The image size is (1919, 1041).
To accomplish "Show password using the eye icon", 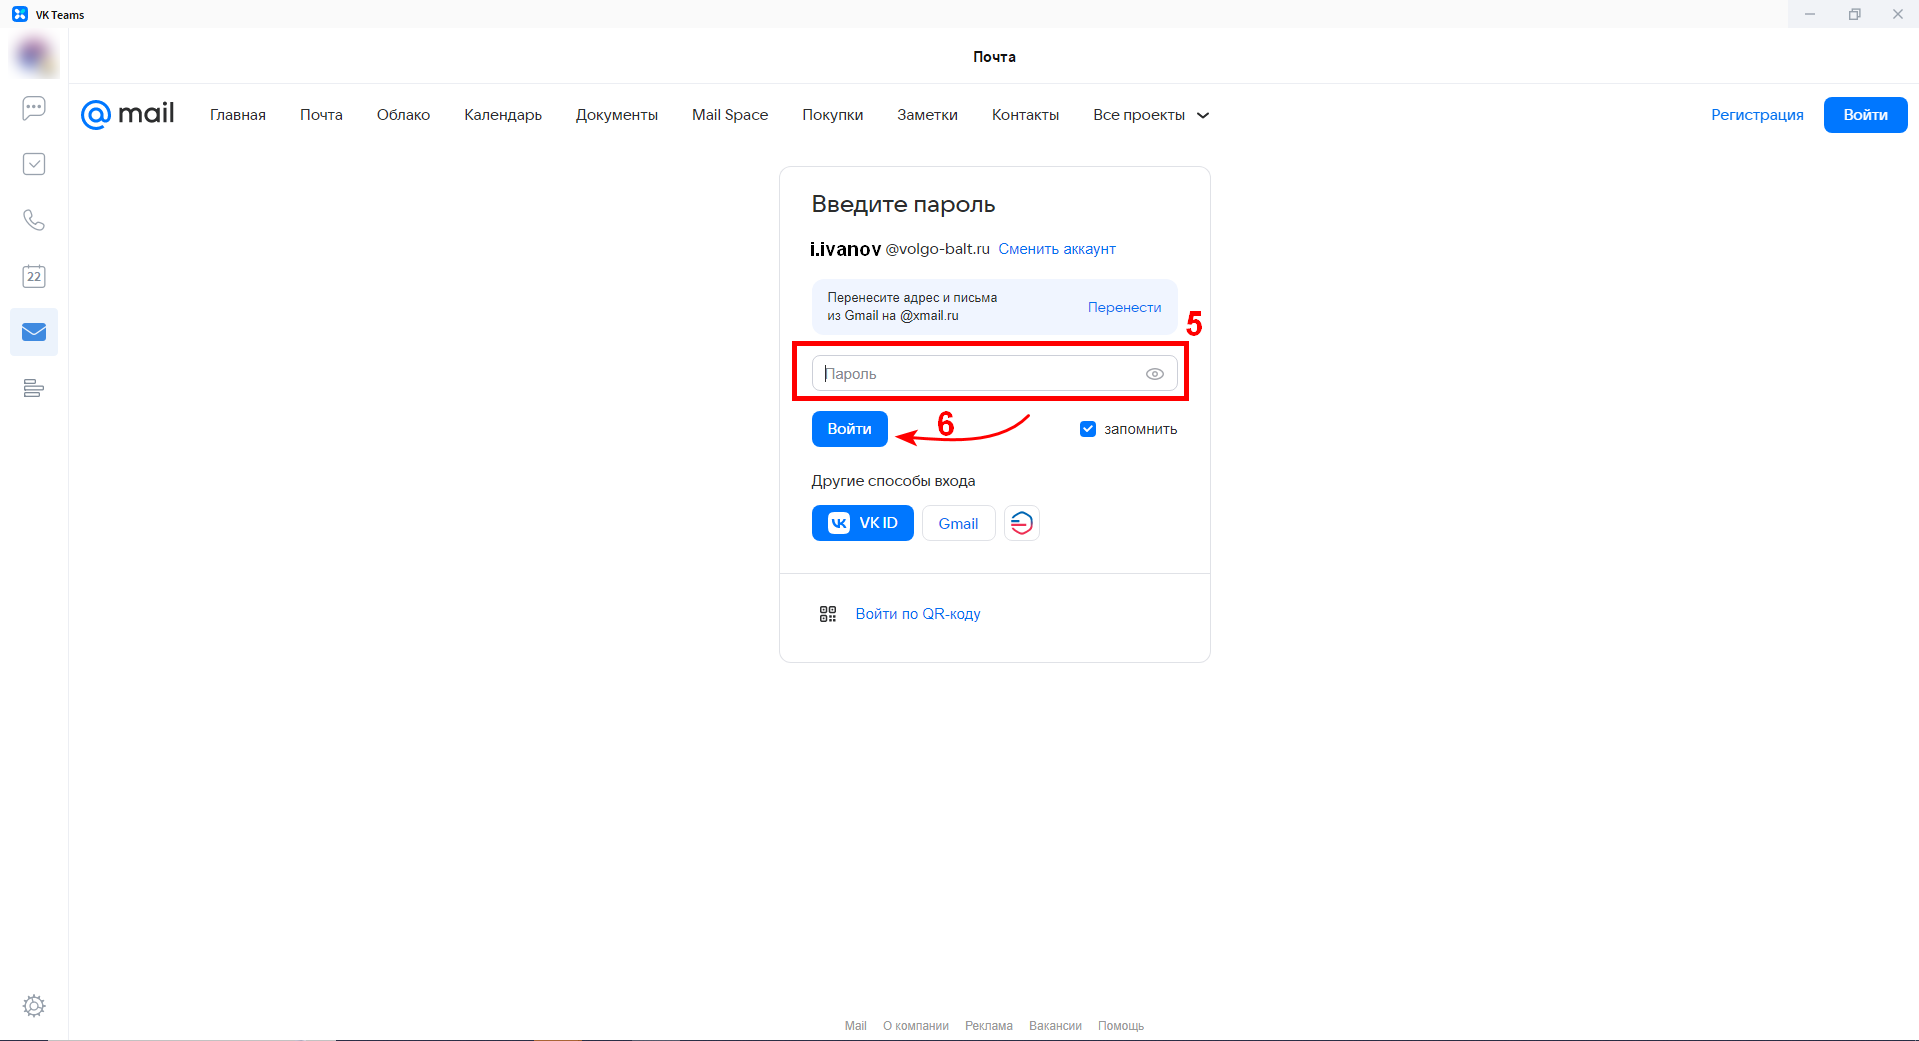I will 1154,374.
